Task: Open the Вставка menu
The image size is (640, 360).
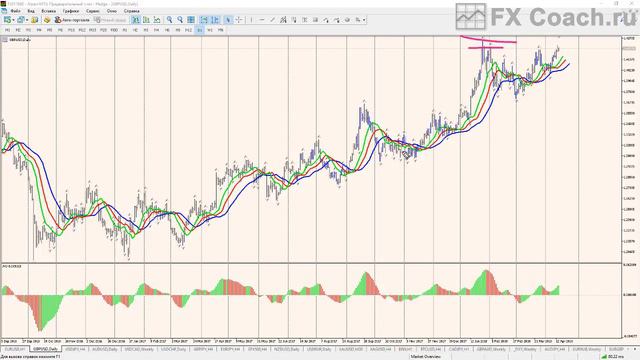Action: click(49, 11)
